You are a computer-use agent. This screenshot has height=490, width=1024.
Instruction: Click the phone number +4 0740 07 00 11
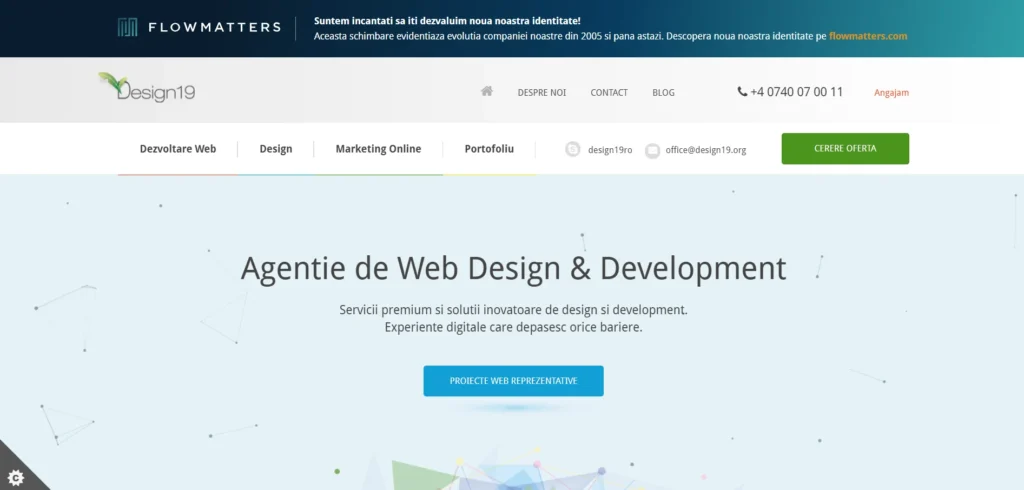point(796,92)
